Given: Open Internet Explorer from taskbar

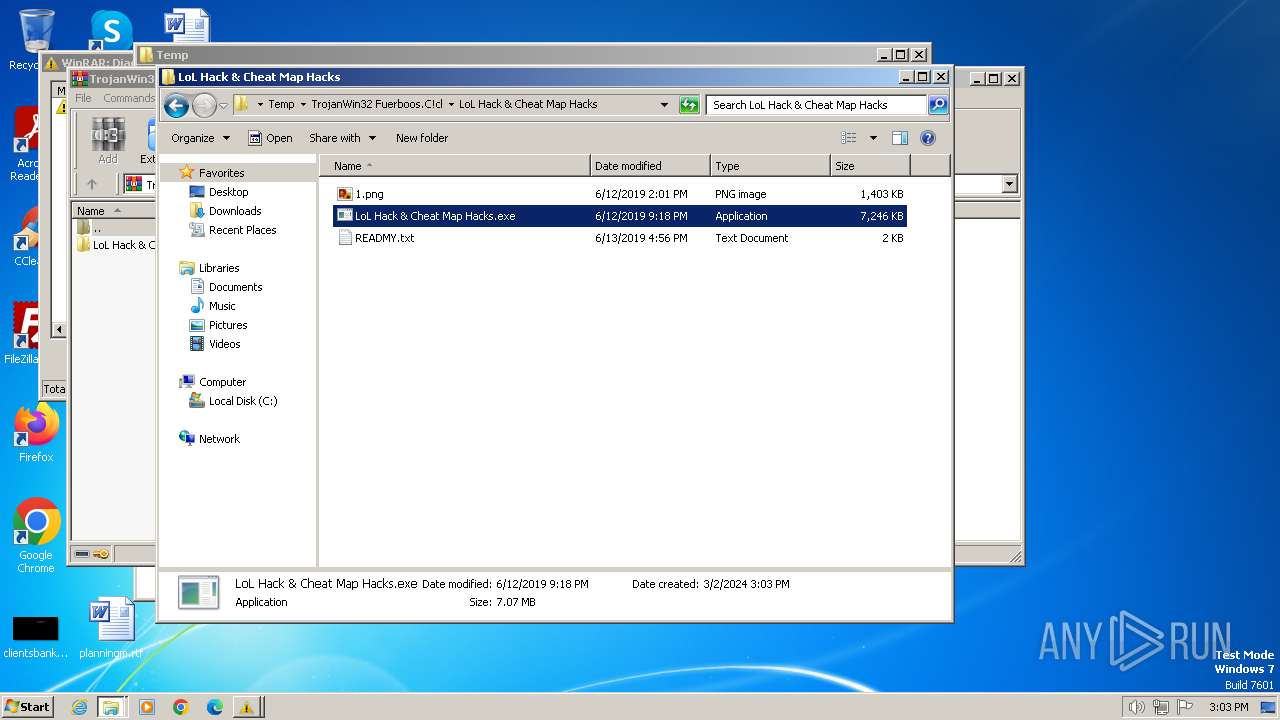Looking at the screenshot, I should coord(79,707).
